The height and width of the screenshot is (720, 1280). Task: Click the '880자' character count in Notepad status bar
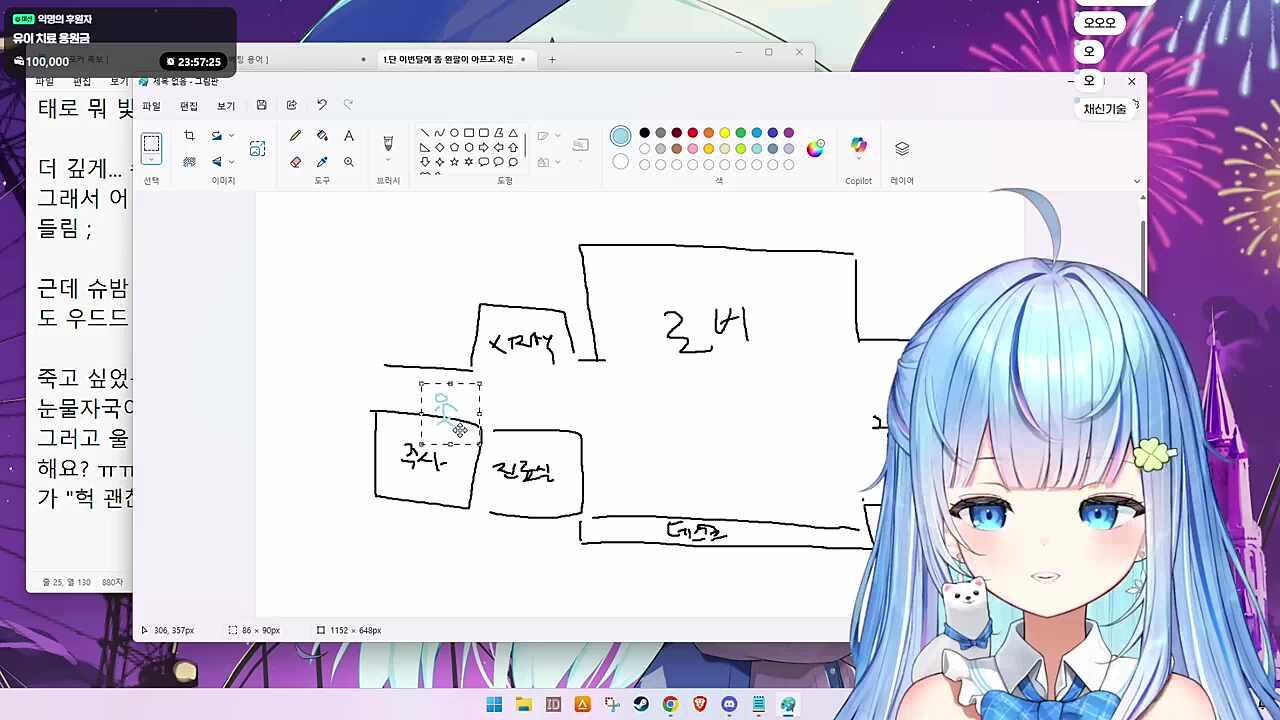pos(112,582)
